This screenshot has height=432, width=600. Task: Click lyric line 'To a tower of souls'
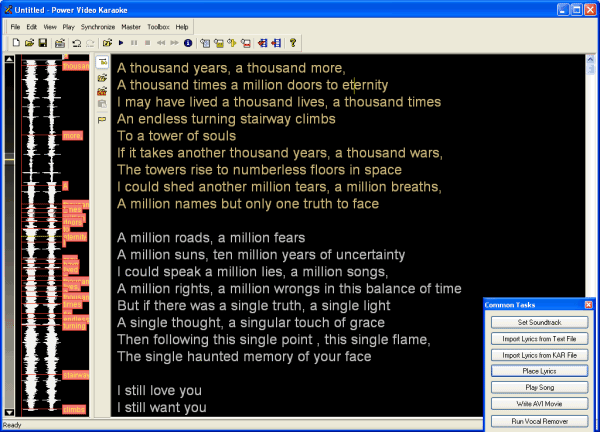[176, 136]
